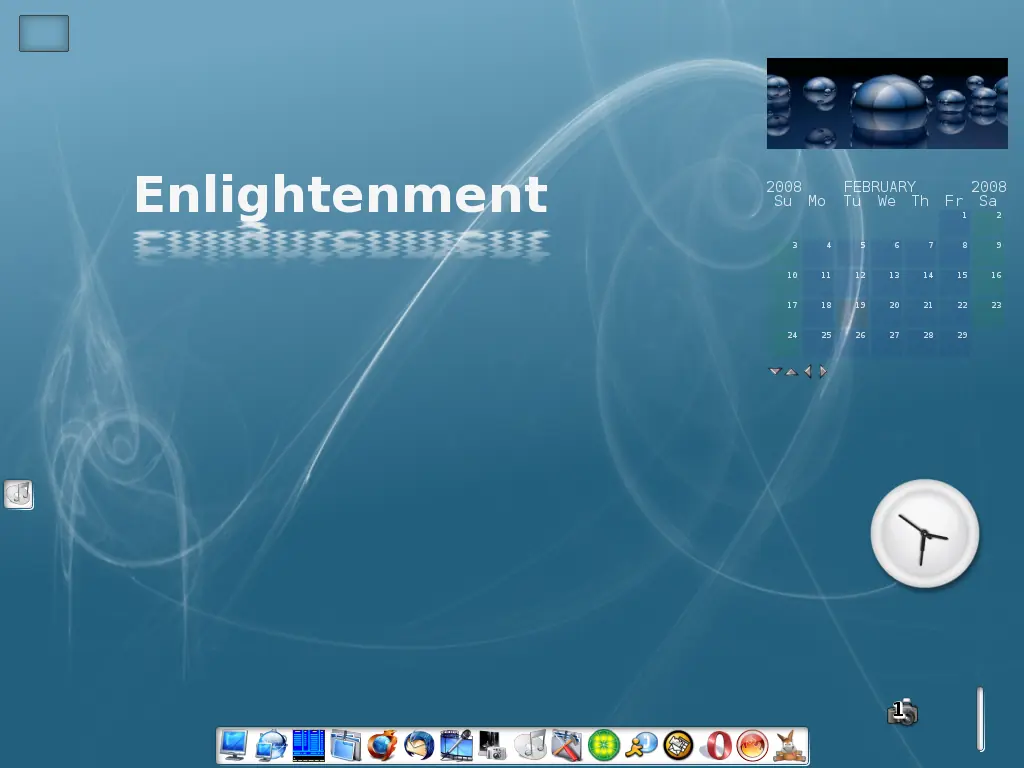Click the glass spheres slideshow thumbnail
This screenshot has height=768, width=1024.
pyautogui.click(x=887, y=103)
